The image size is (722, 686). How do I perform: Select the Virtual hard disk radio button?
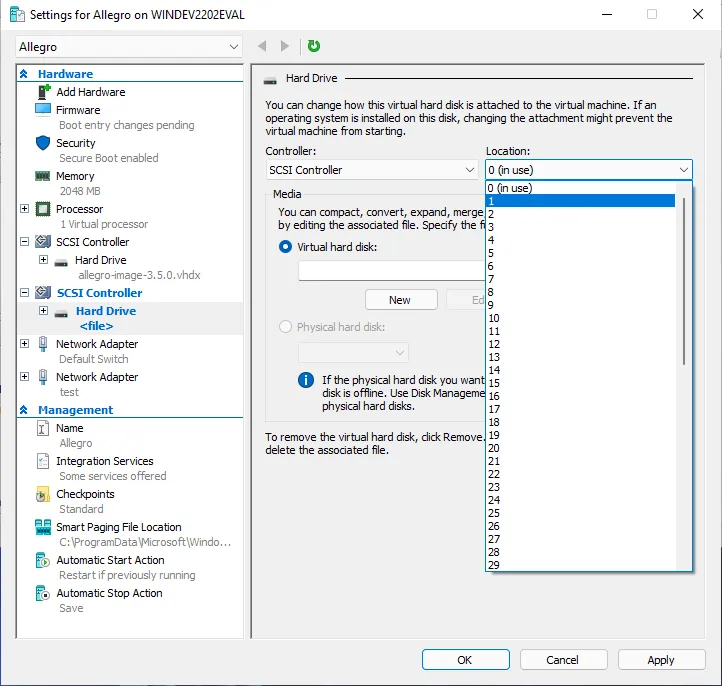[x=286, y=246]
